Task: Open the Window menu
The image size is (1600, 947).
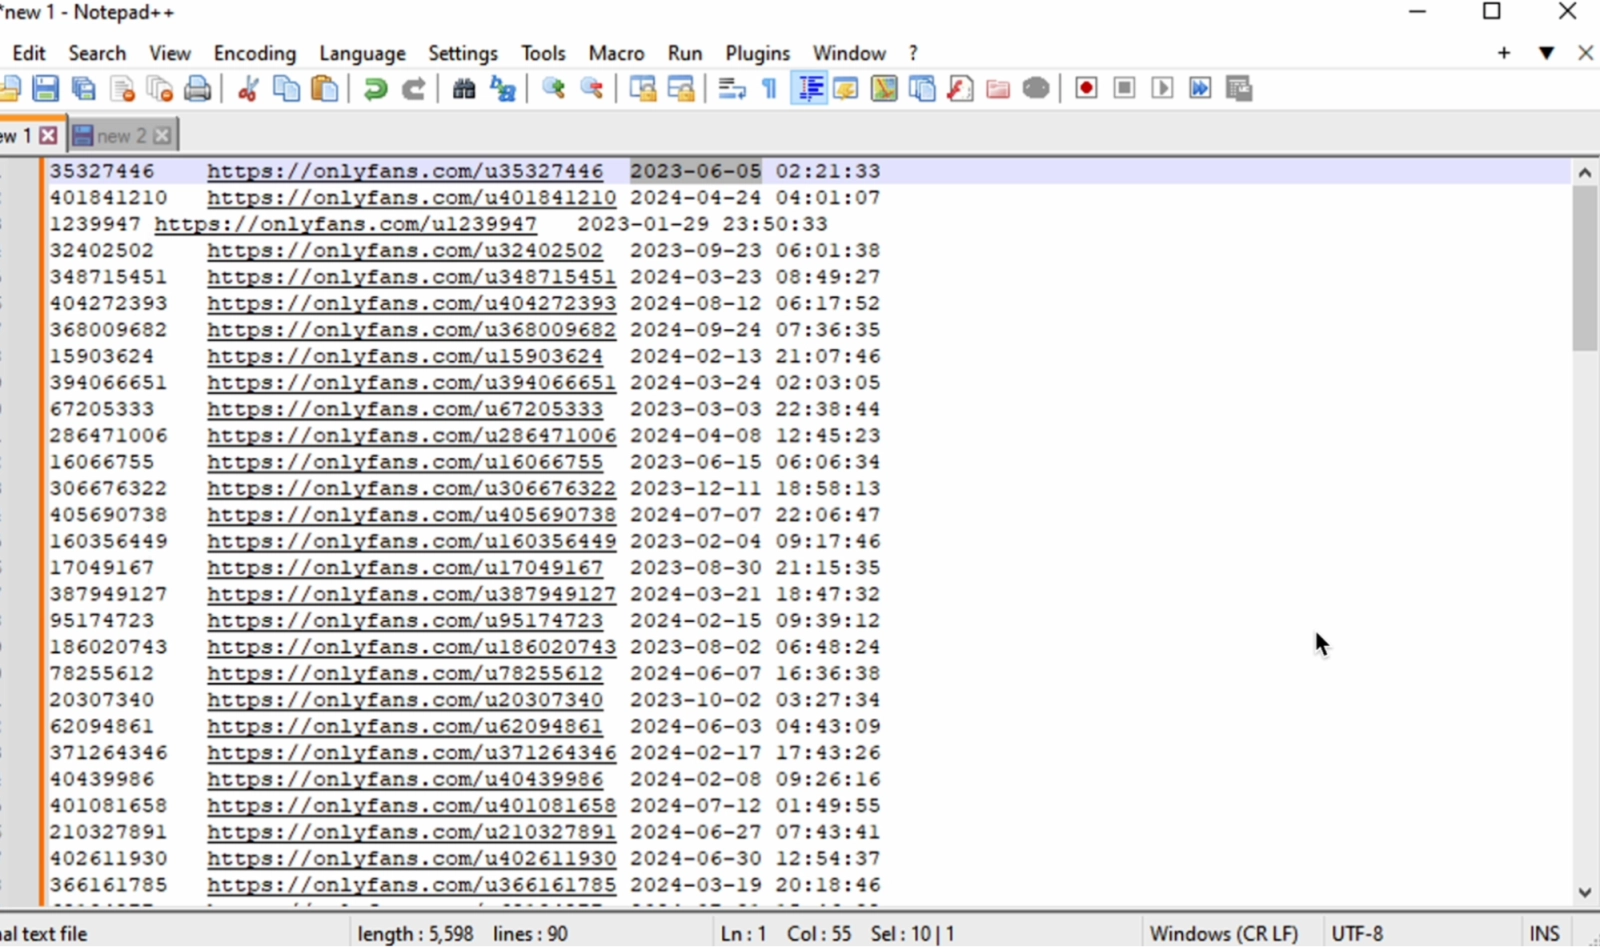Action: 849,53
